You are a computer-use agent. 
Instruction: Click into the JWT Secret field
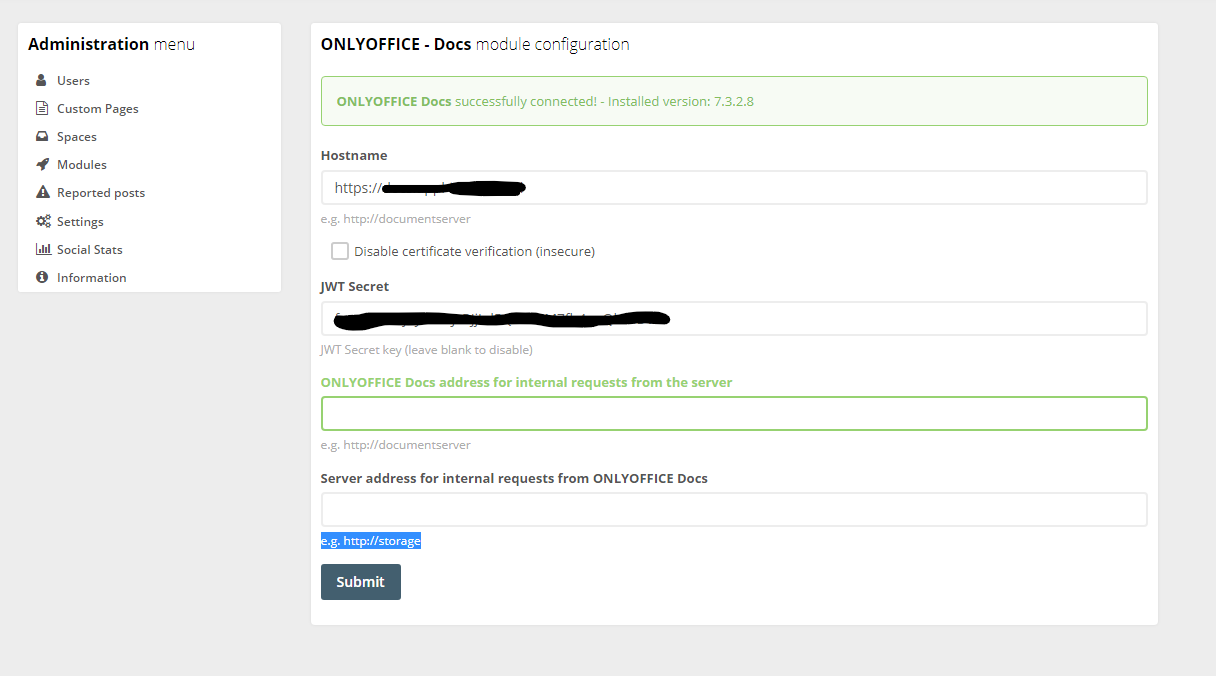coord(734,319)
